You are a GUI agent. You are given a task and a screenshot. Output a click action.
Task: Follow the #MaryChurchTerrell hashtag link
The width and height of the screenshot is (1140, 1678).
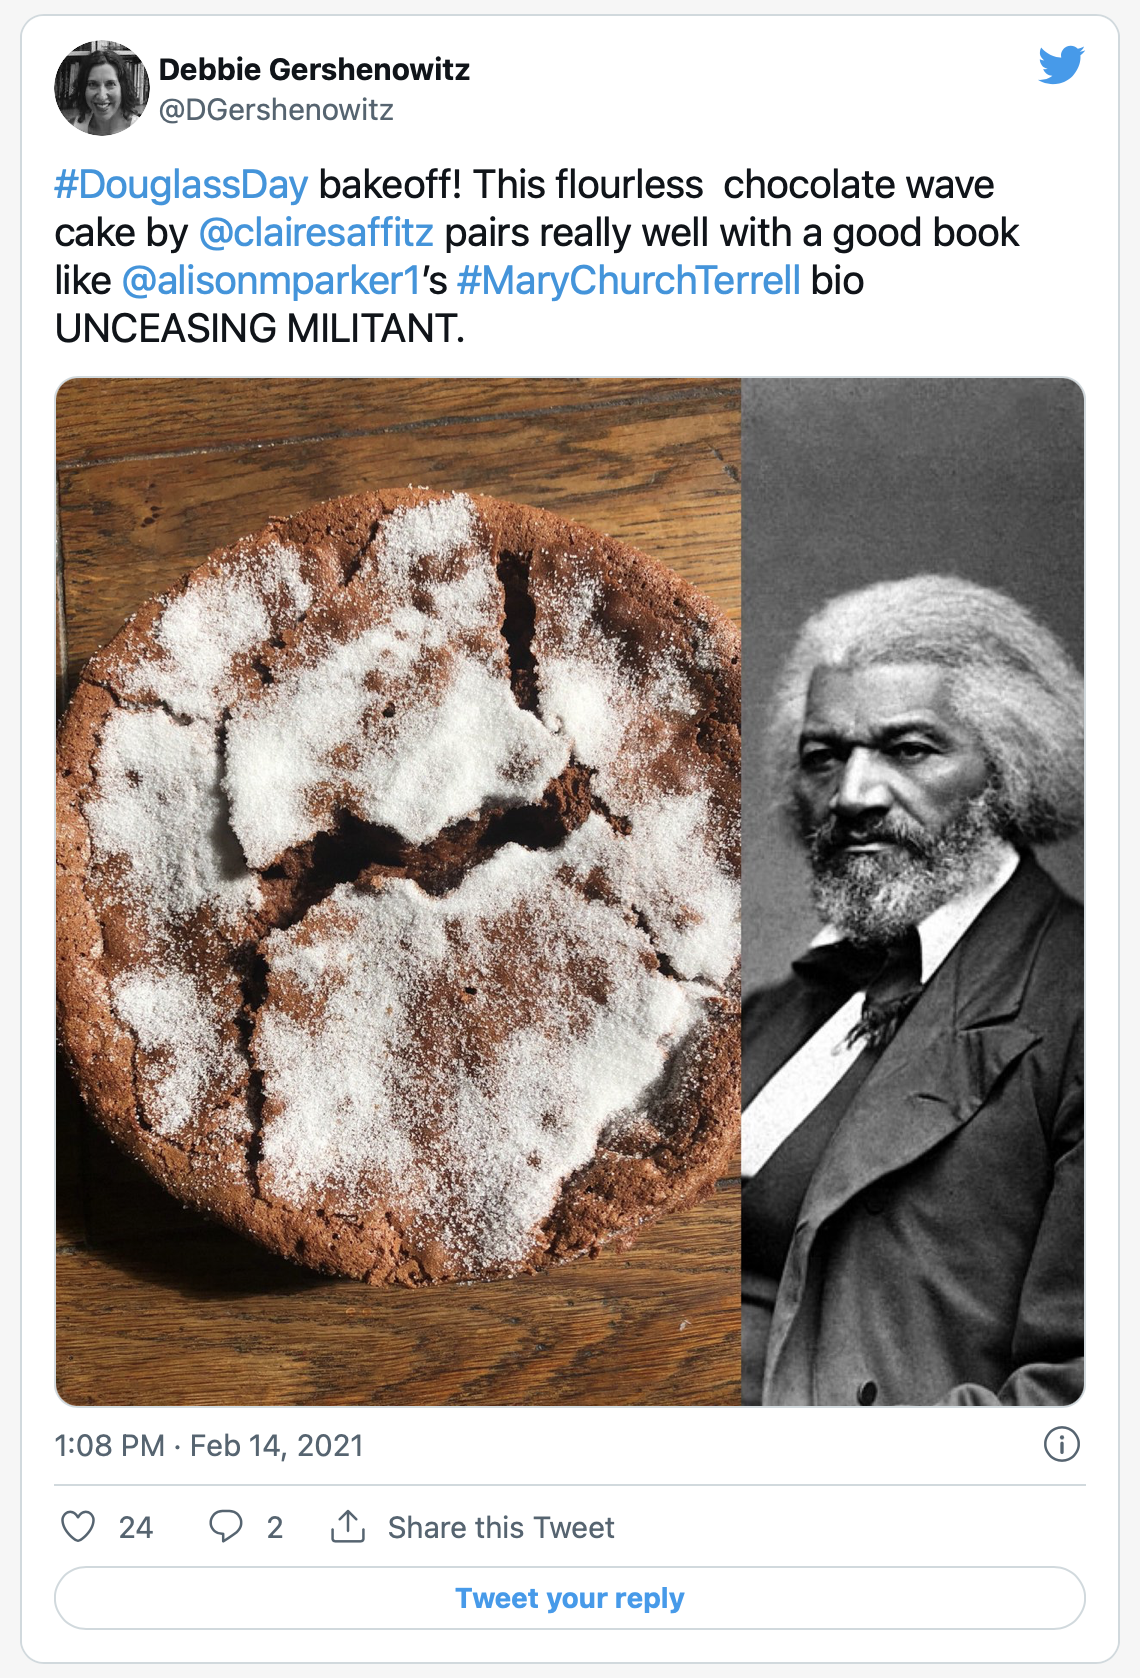[629, 281]
